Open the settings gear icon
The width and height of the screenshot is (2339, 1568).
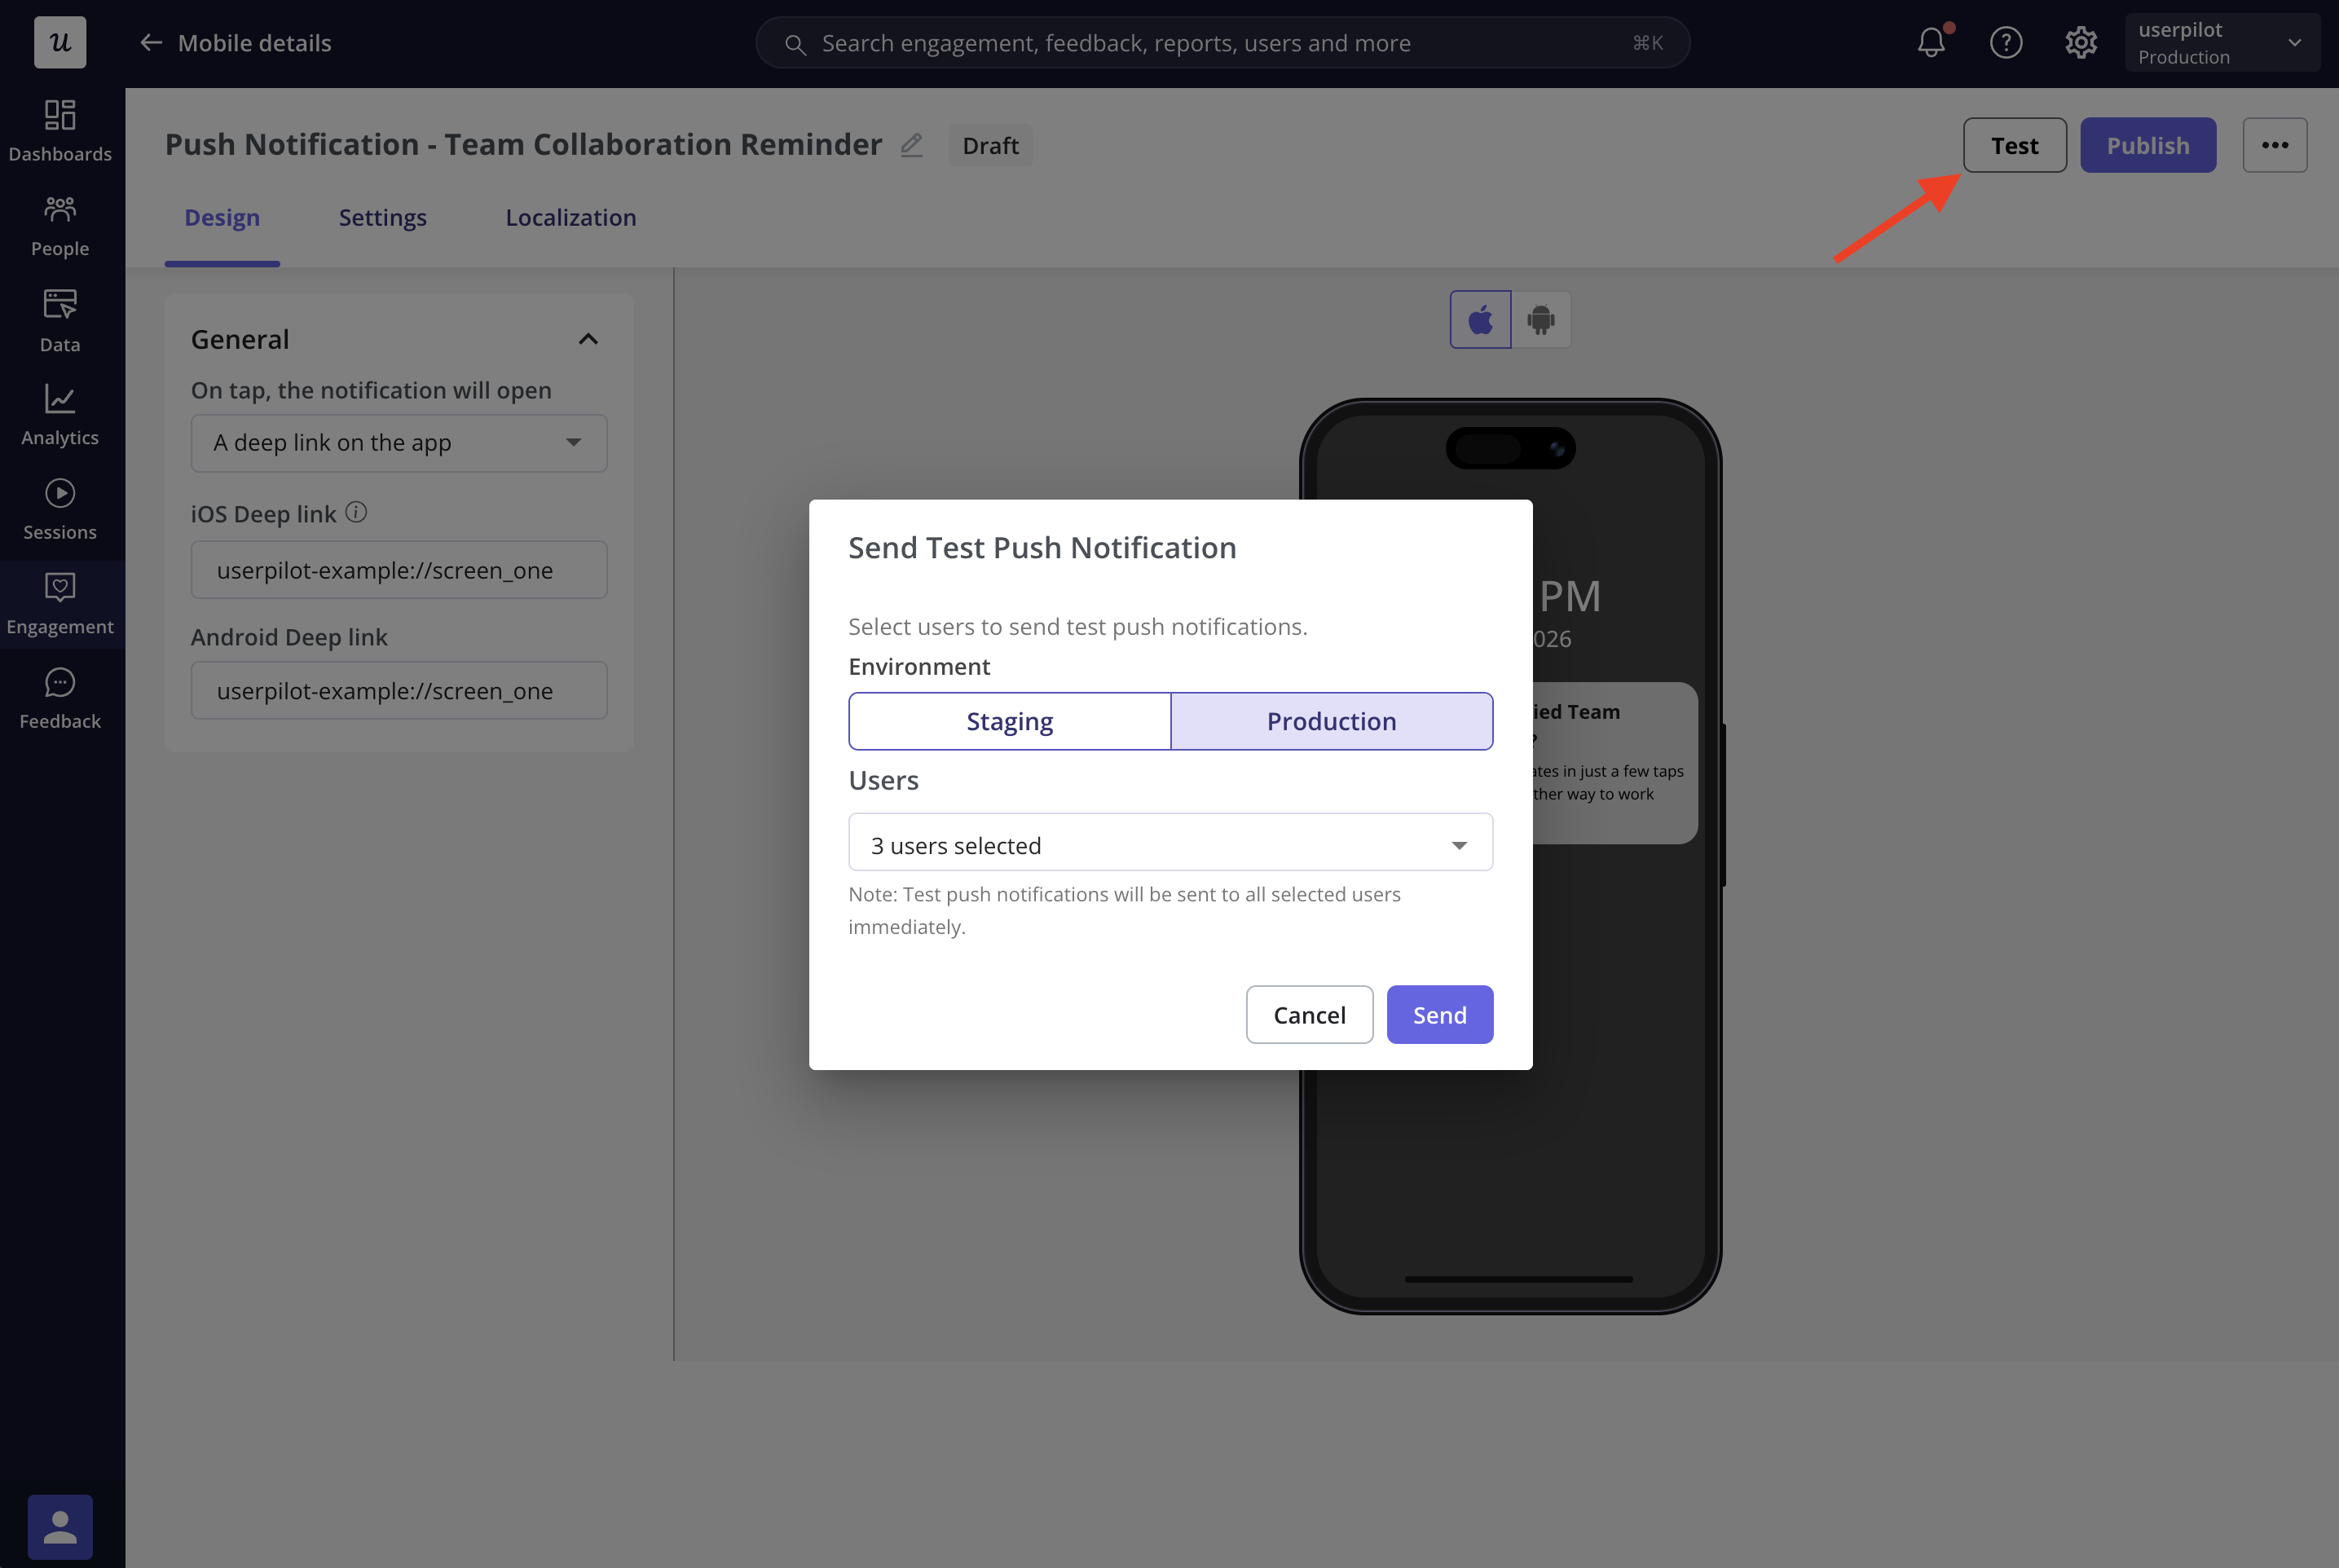coord(2080,43)
